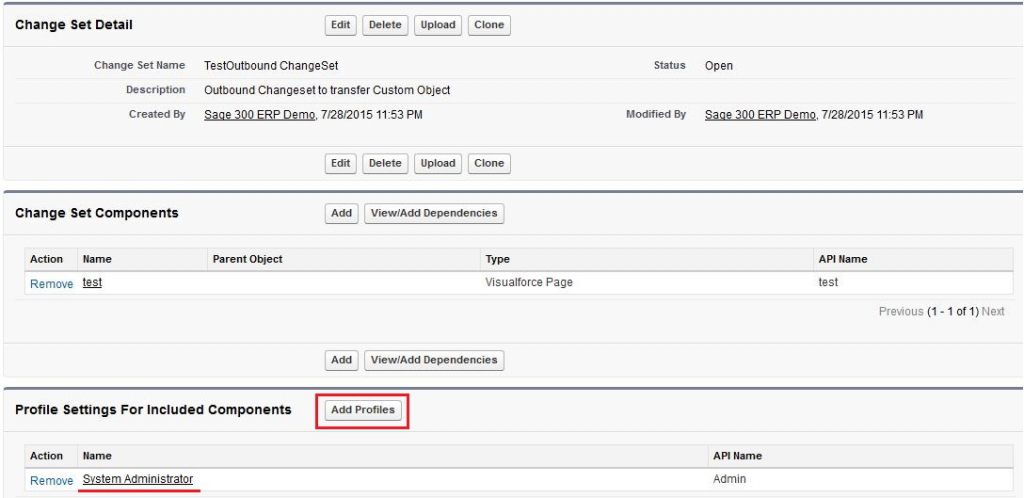Click the TestOutbound ChangeSet name value
The image size is (1024, 498).
click(271, 66)
